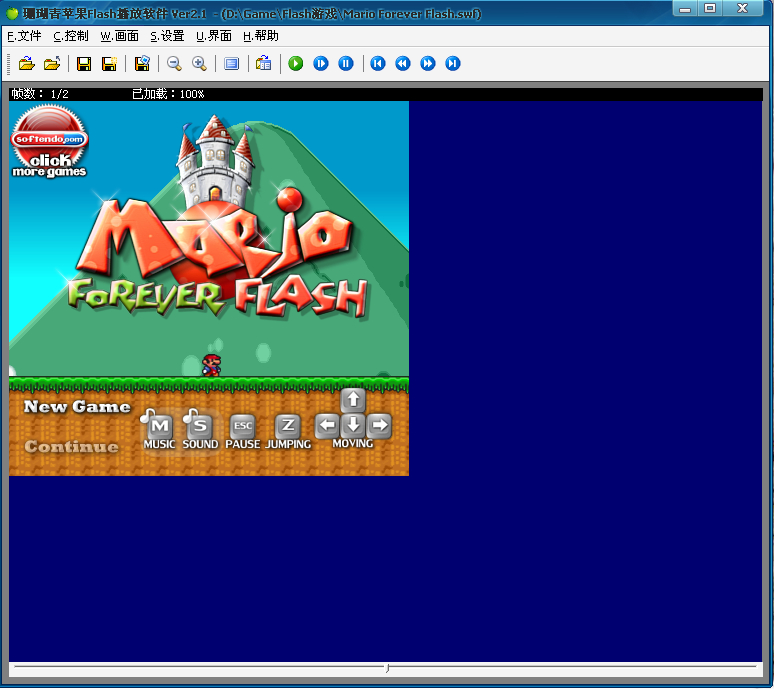Click the 帧数: 1/2 frame counter
Screen dimensions: 774x689
(x=40, y=94)
